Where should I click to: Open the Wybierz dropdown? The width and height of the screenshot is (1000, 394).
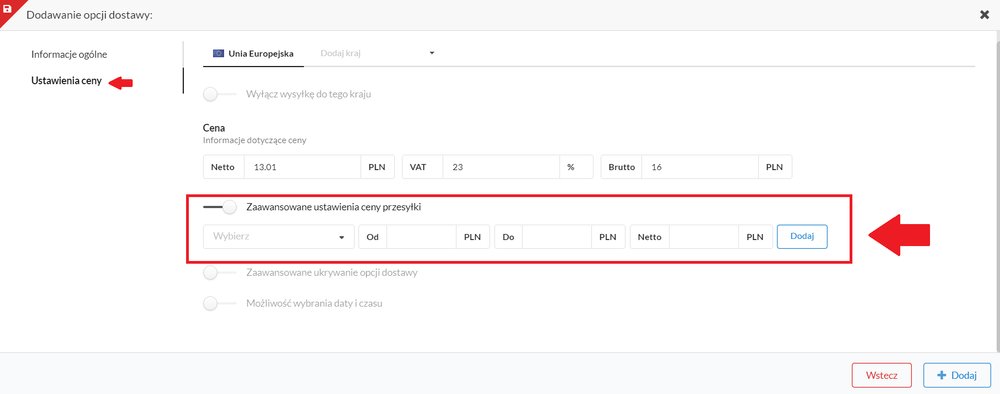coord(279,237)
